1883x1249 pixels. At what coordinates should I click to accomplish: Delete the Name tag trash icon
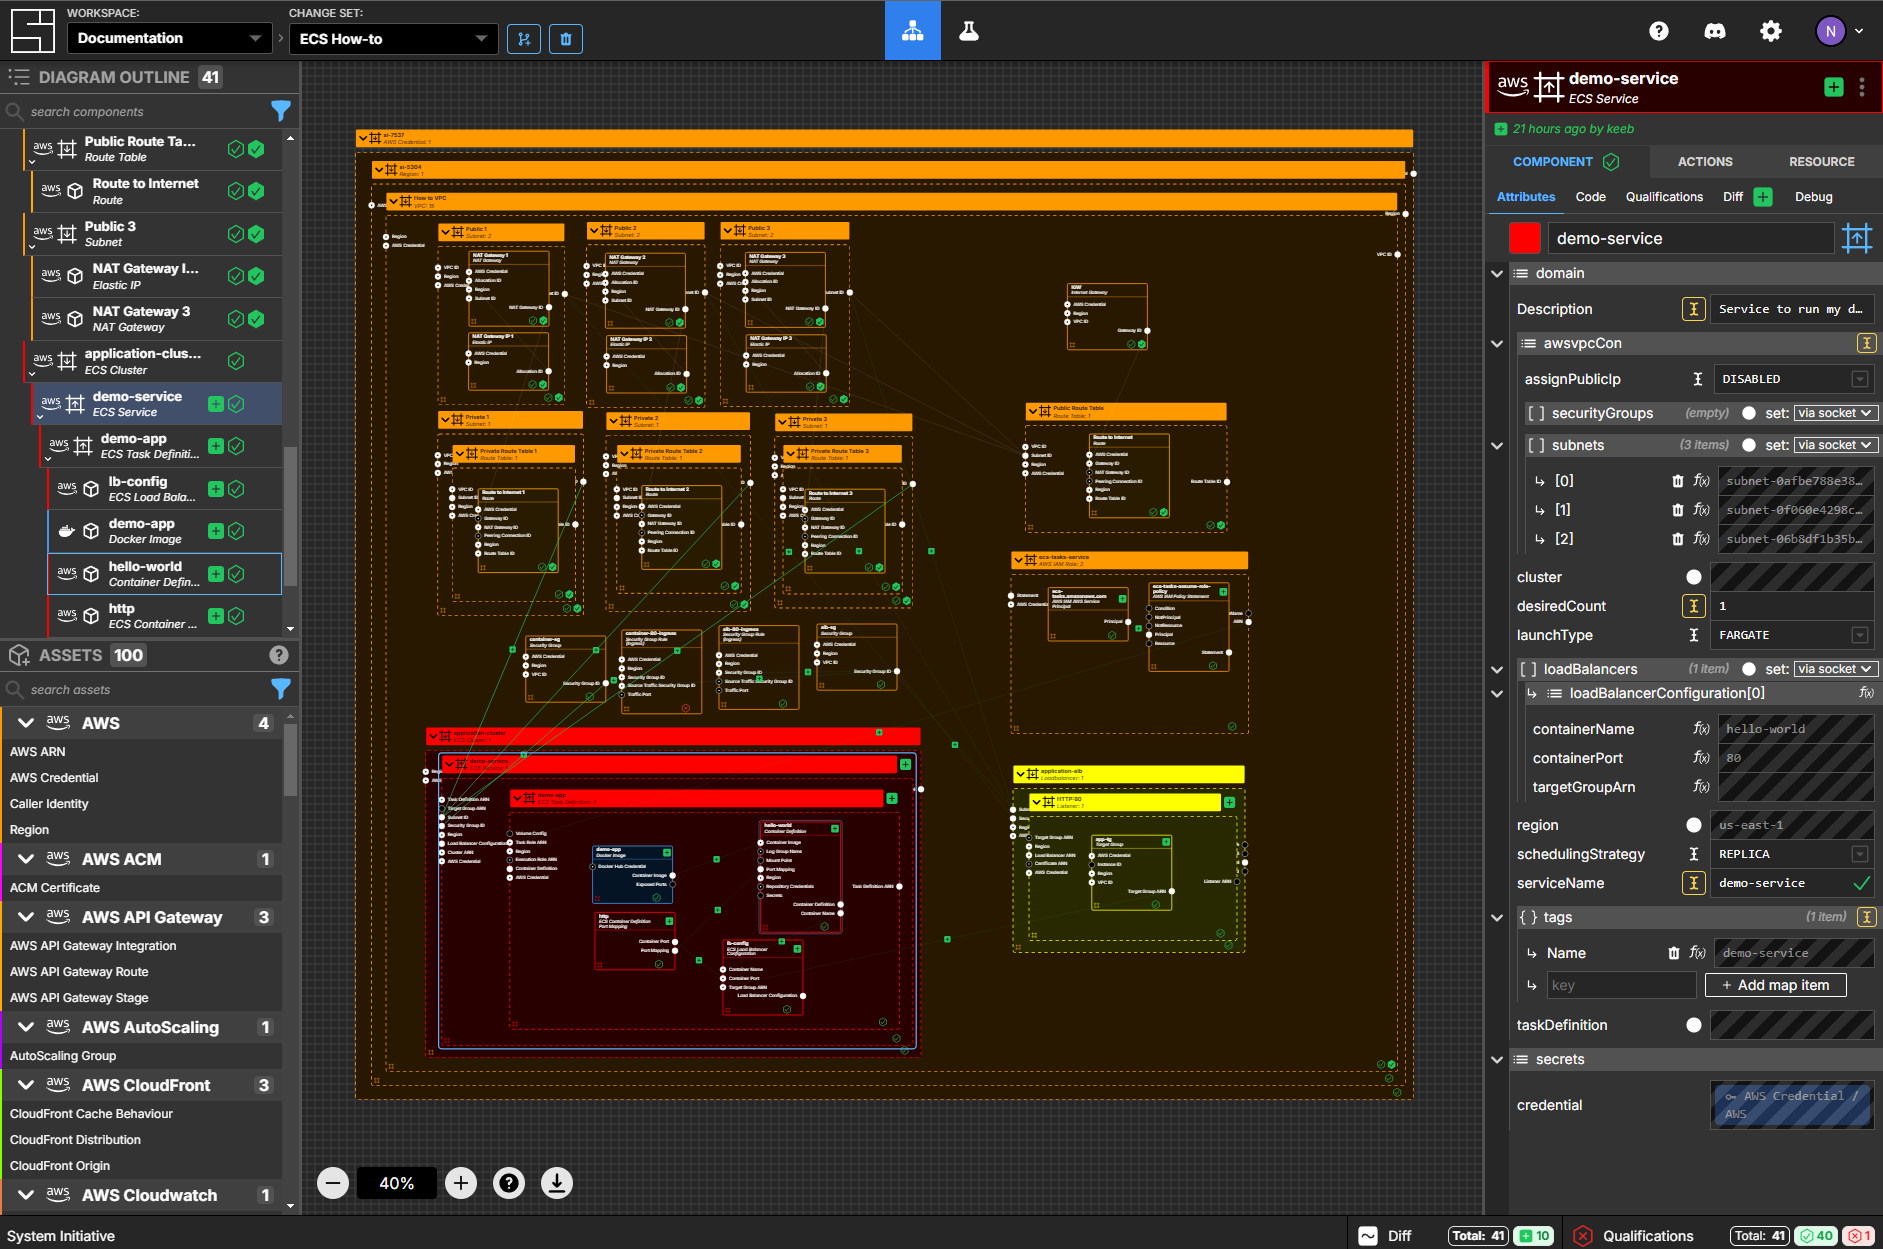(x=1674, y=953)
